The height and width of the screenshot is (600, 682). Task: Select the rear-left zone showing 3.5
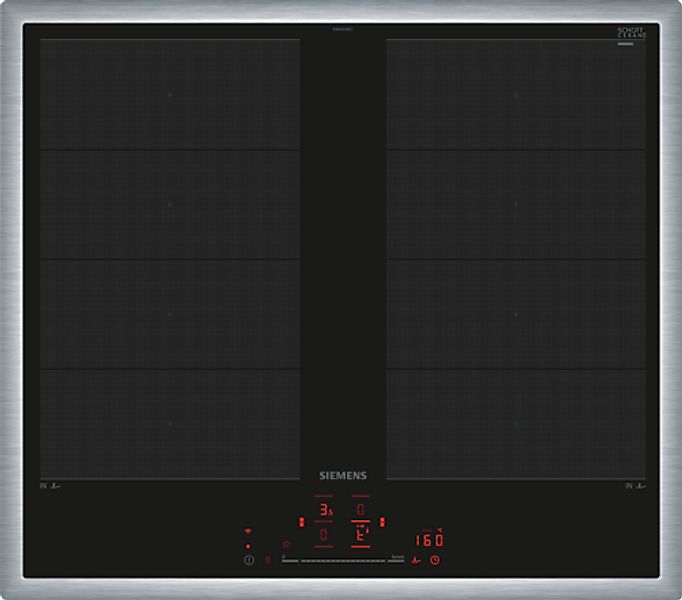tap(325, 509)
